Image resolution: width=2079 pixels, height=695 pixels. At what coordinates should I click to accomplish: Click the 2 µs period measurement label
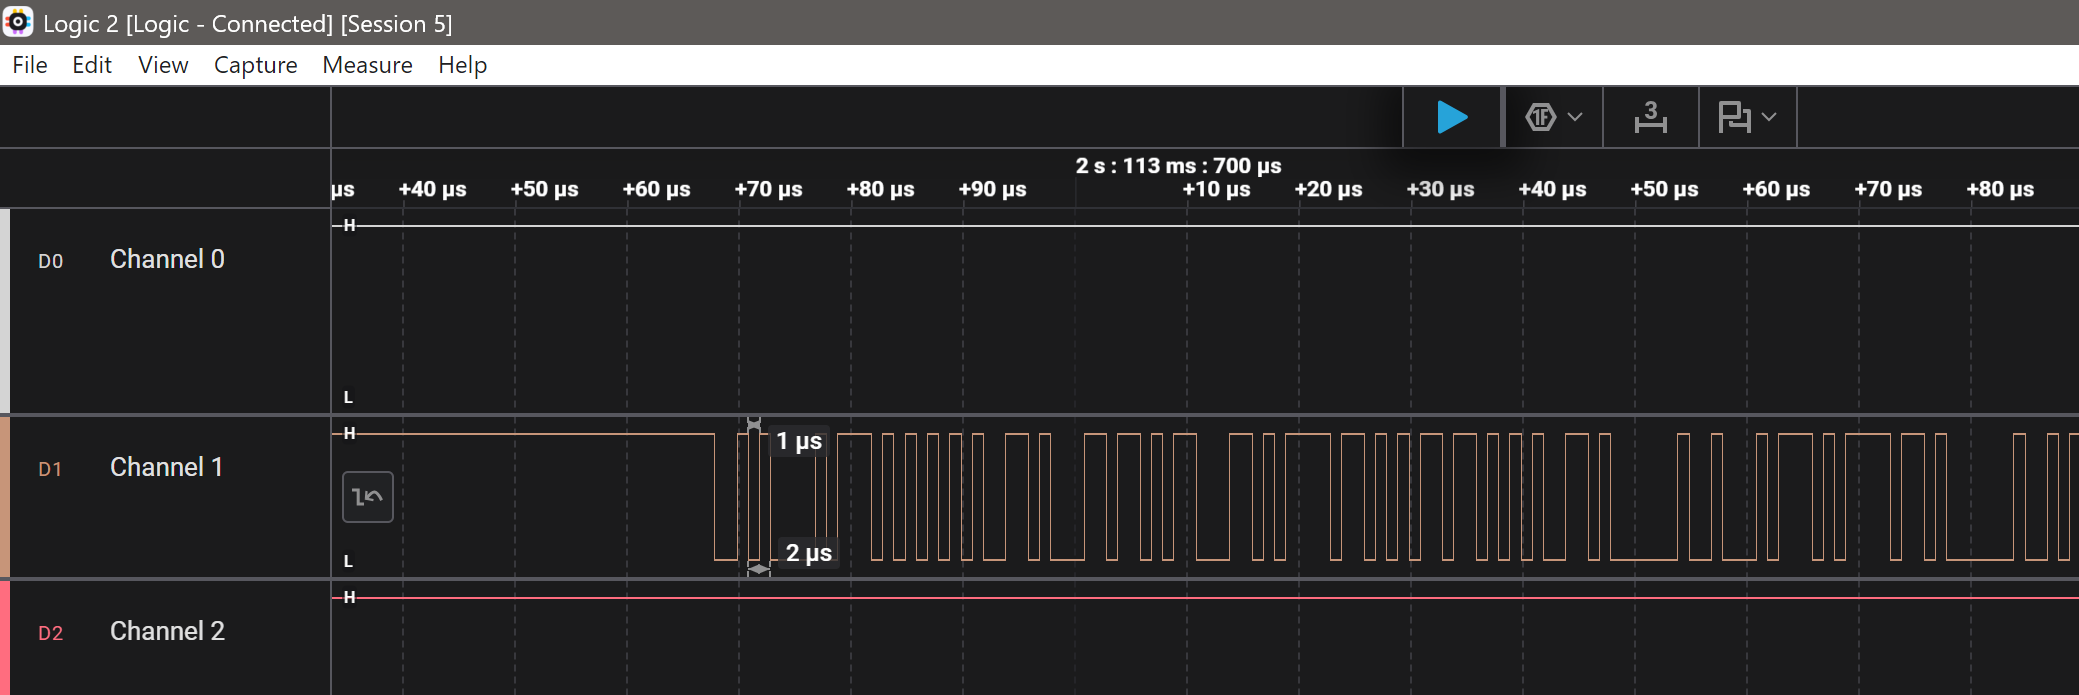(808, 553)
